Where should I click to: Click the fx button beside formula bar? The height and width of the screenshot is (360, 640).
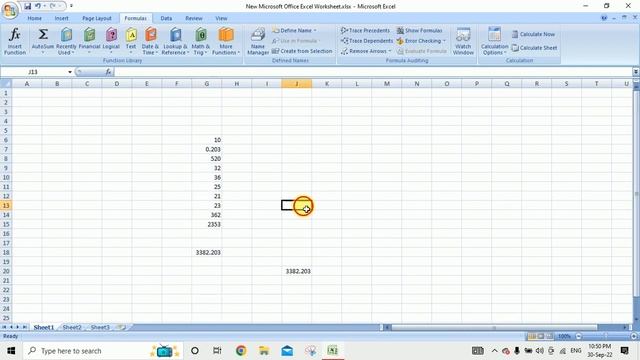coord(108,72)
